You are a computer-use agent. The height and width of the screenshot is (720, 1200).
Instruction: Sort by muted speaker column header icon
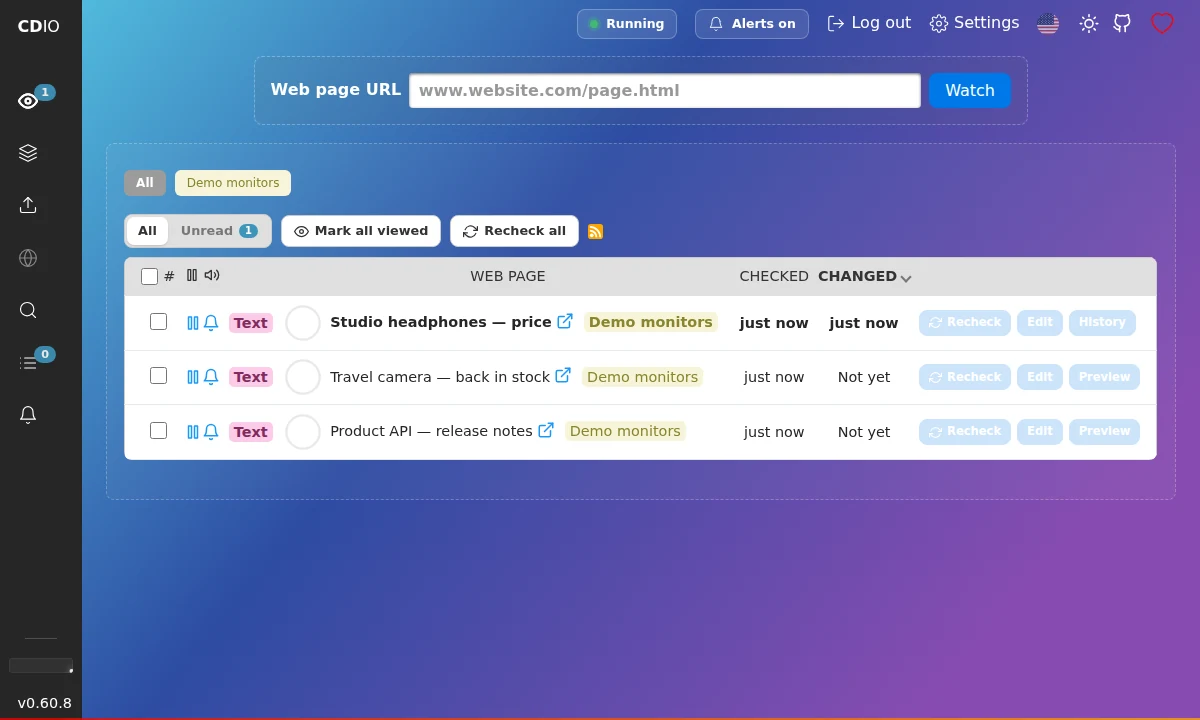[212, 275]
